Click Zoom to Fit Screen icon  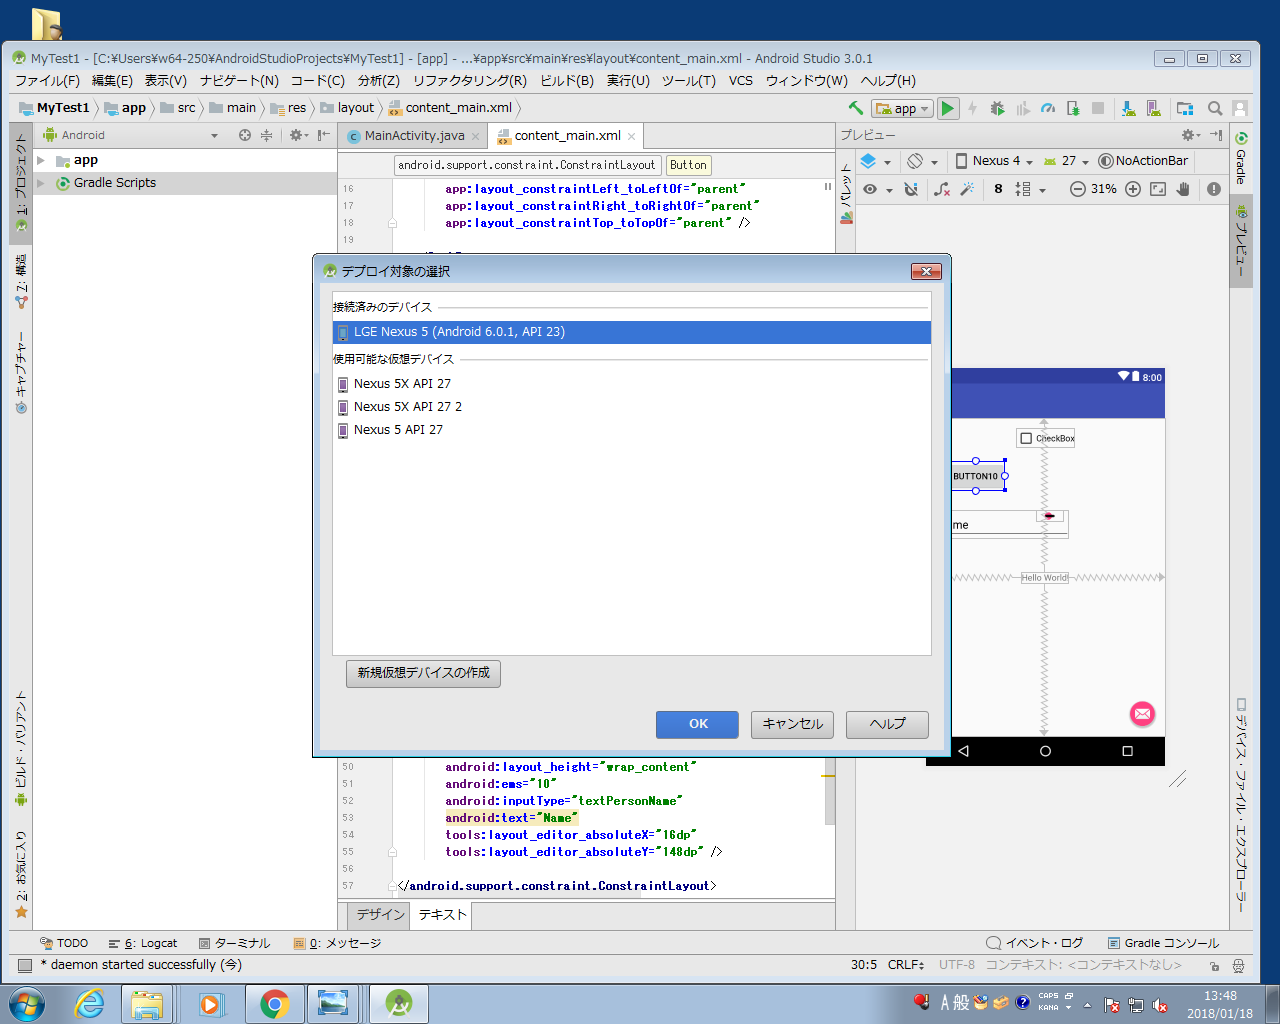tap(1158, 189)
